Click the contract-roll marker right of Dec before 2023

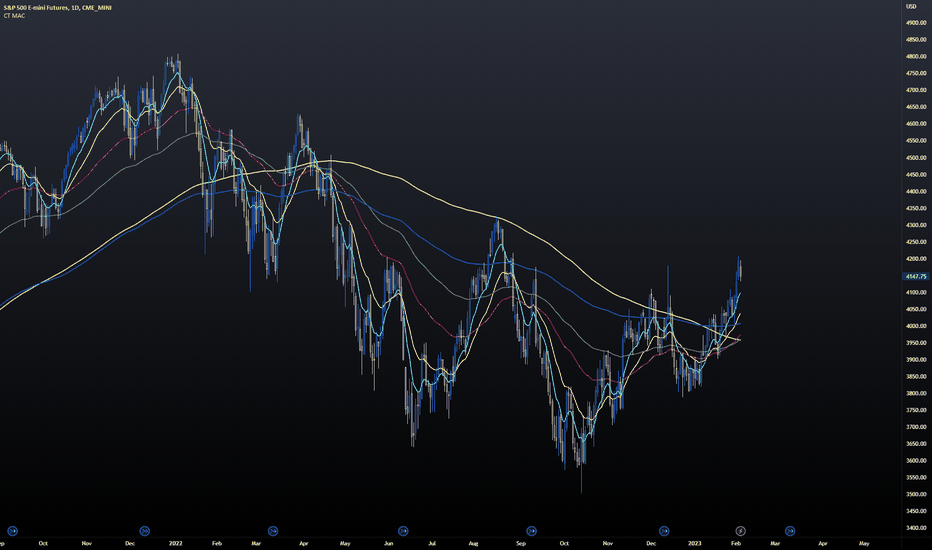(664, 531)
